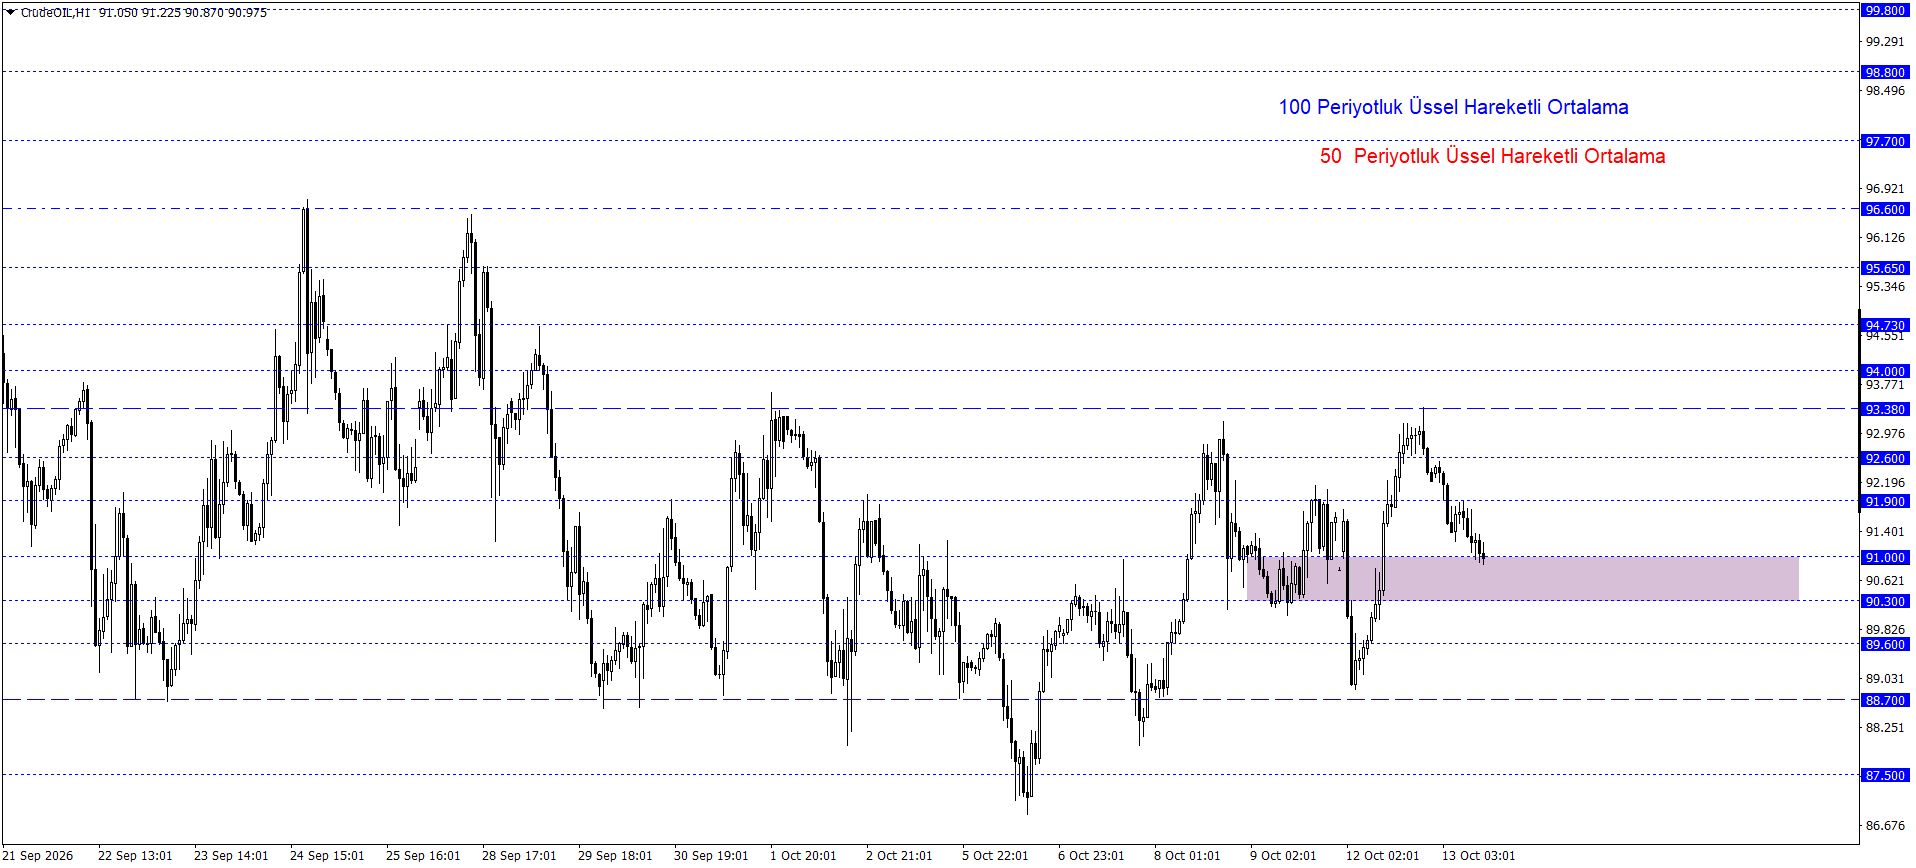Viewport: 1916px width, 868px height.
Task: Click the 98.800 price level tag
Action: 1885,72
